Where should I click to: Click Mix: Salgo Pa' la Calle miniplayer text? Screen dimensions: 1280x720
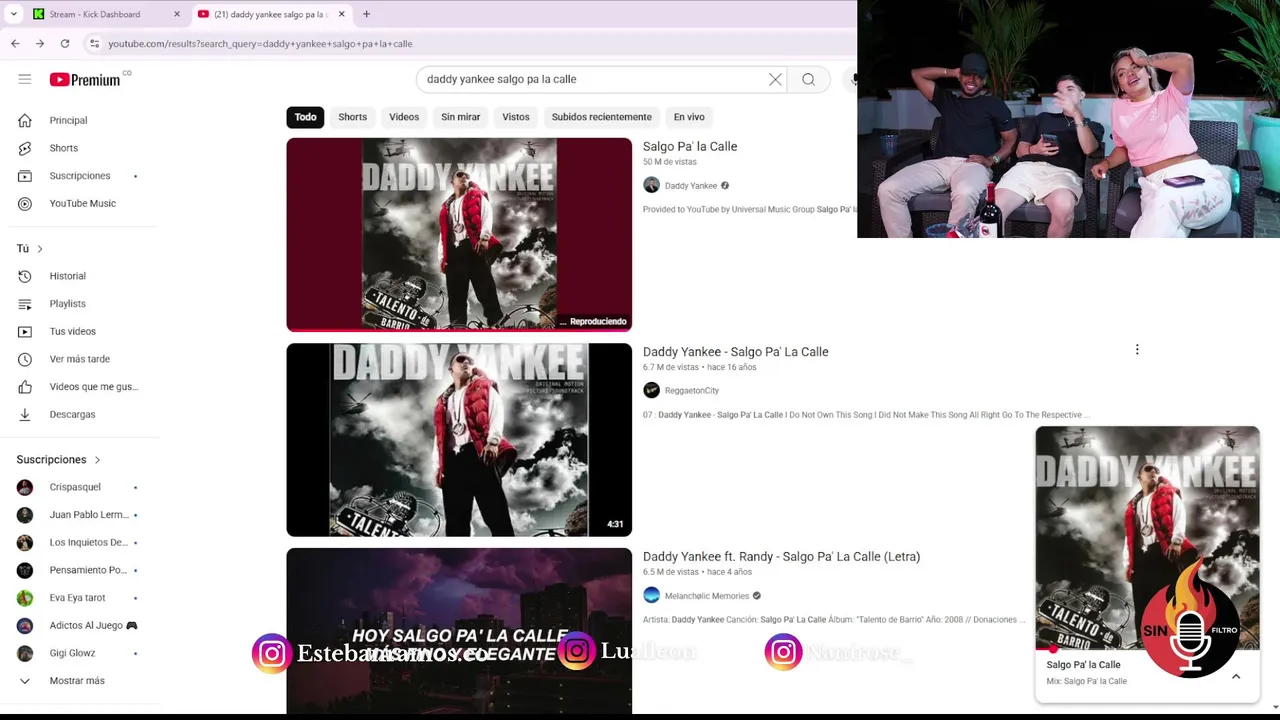tap(1086, 681)
